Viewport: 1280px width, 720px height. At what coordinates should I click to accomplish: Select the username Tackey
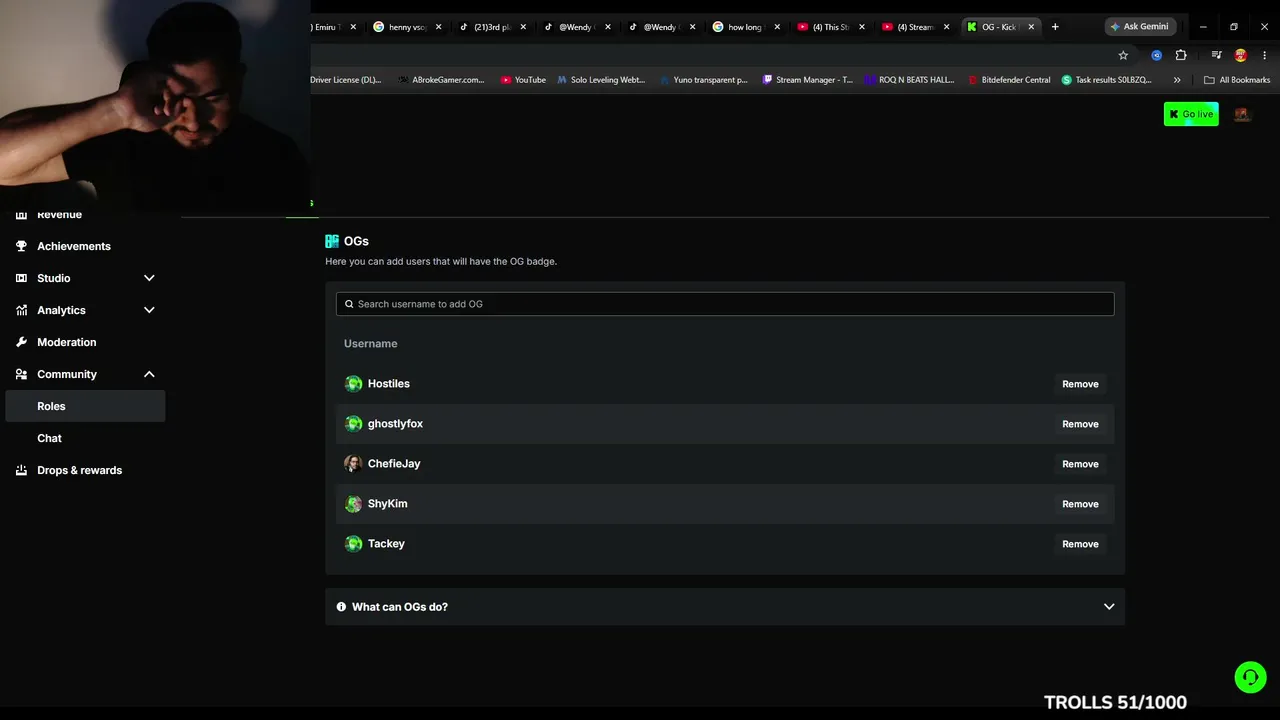click(x=386, y=544)
